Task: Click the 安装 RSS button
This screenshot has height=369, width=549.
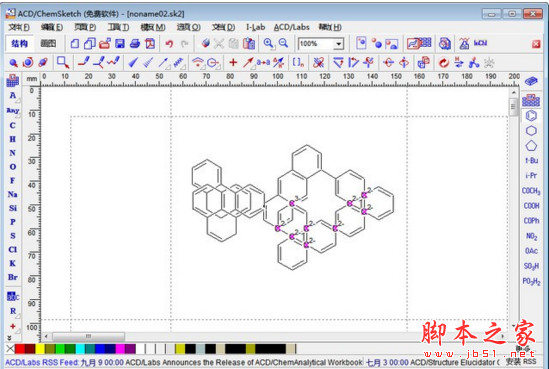Action: click(x=521, y=362)
